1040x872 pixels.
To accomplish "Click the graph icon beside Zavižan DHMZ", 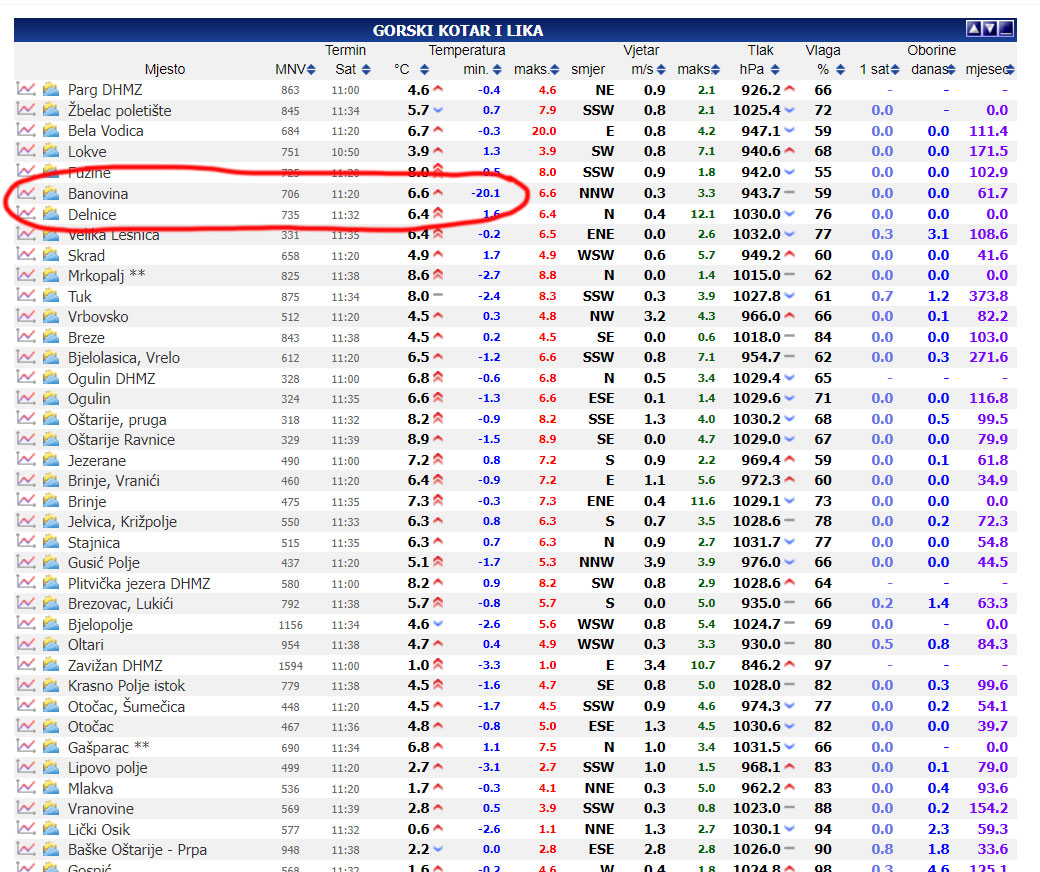I will [x=26, y=665].
